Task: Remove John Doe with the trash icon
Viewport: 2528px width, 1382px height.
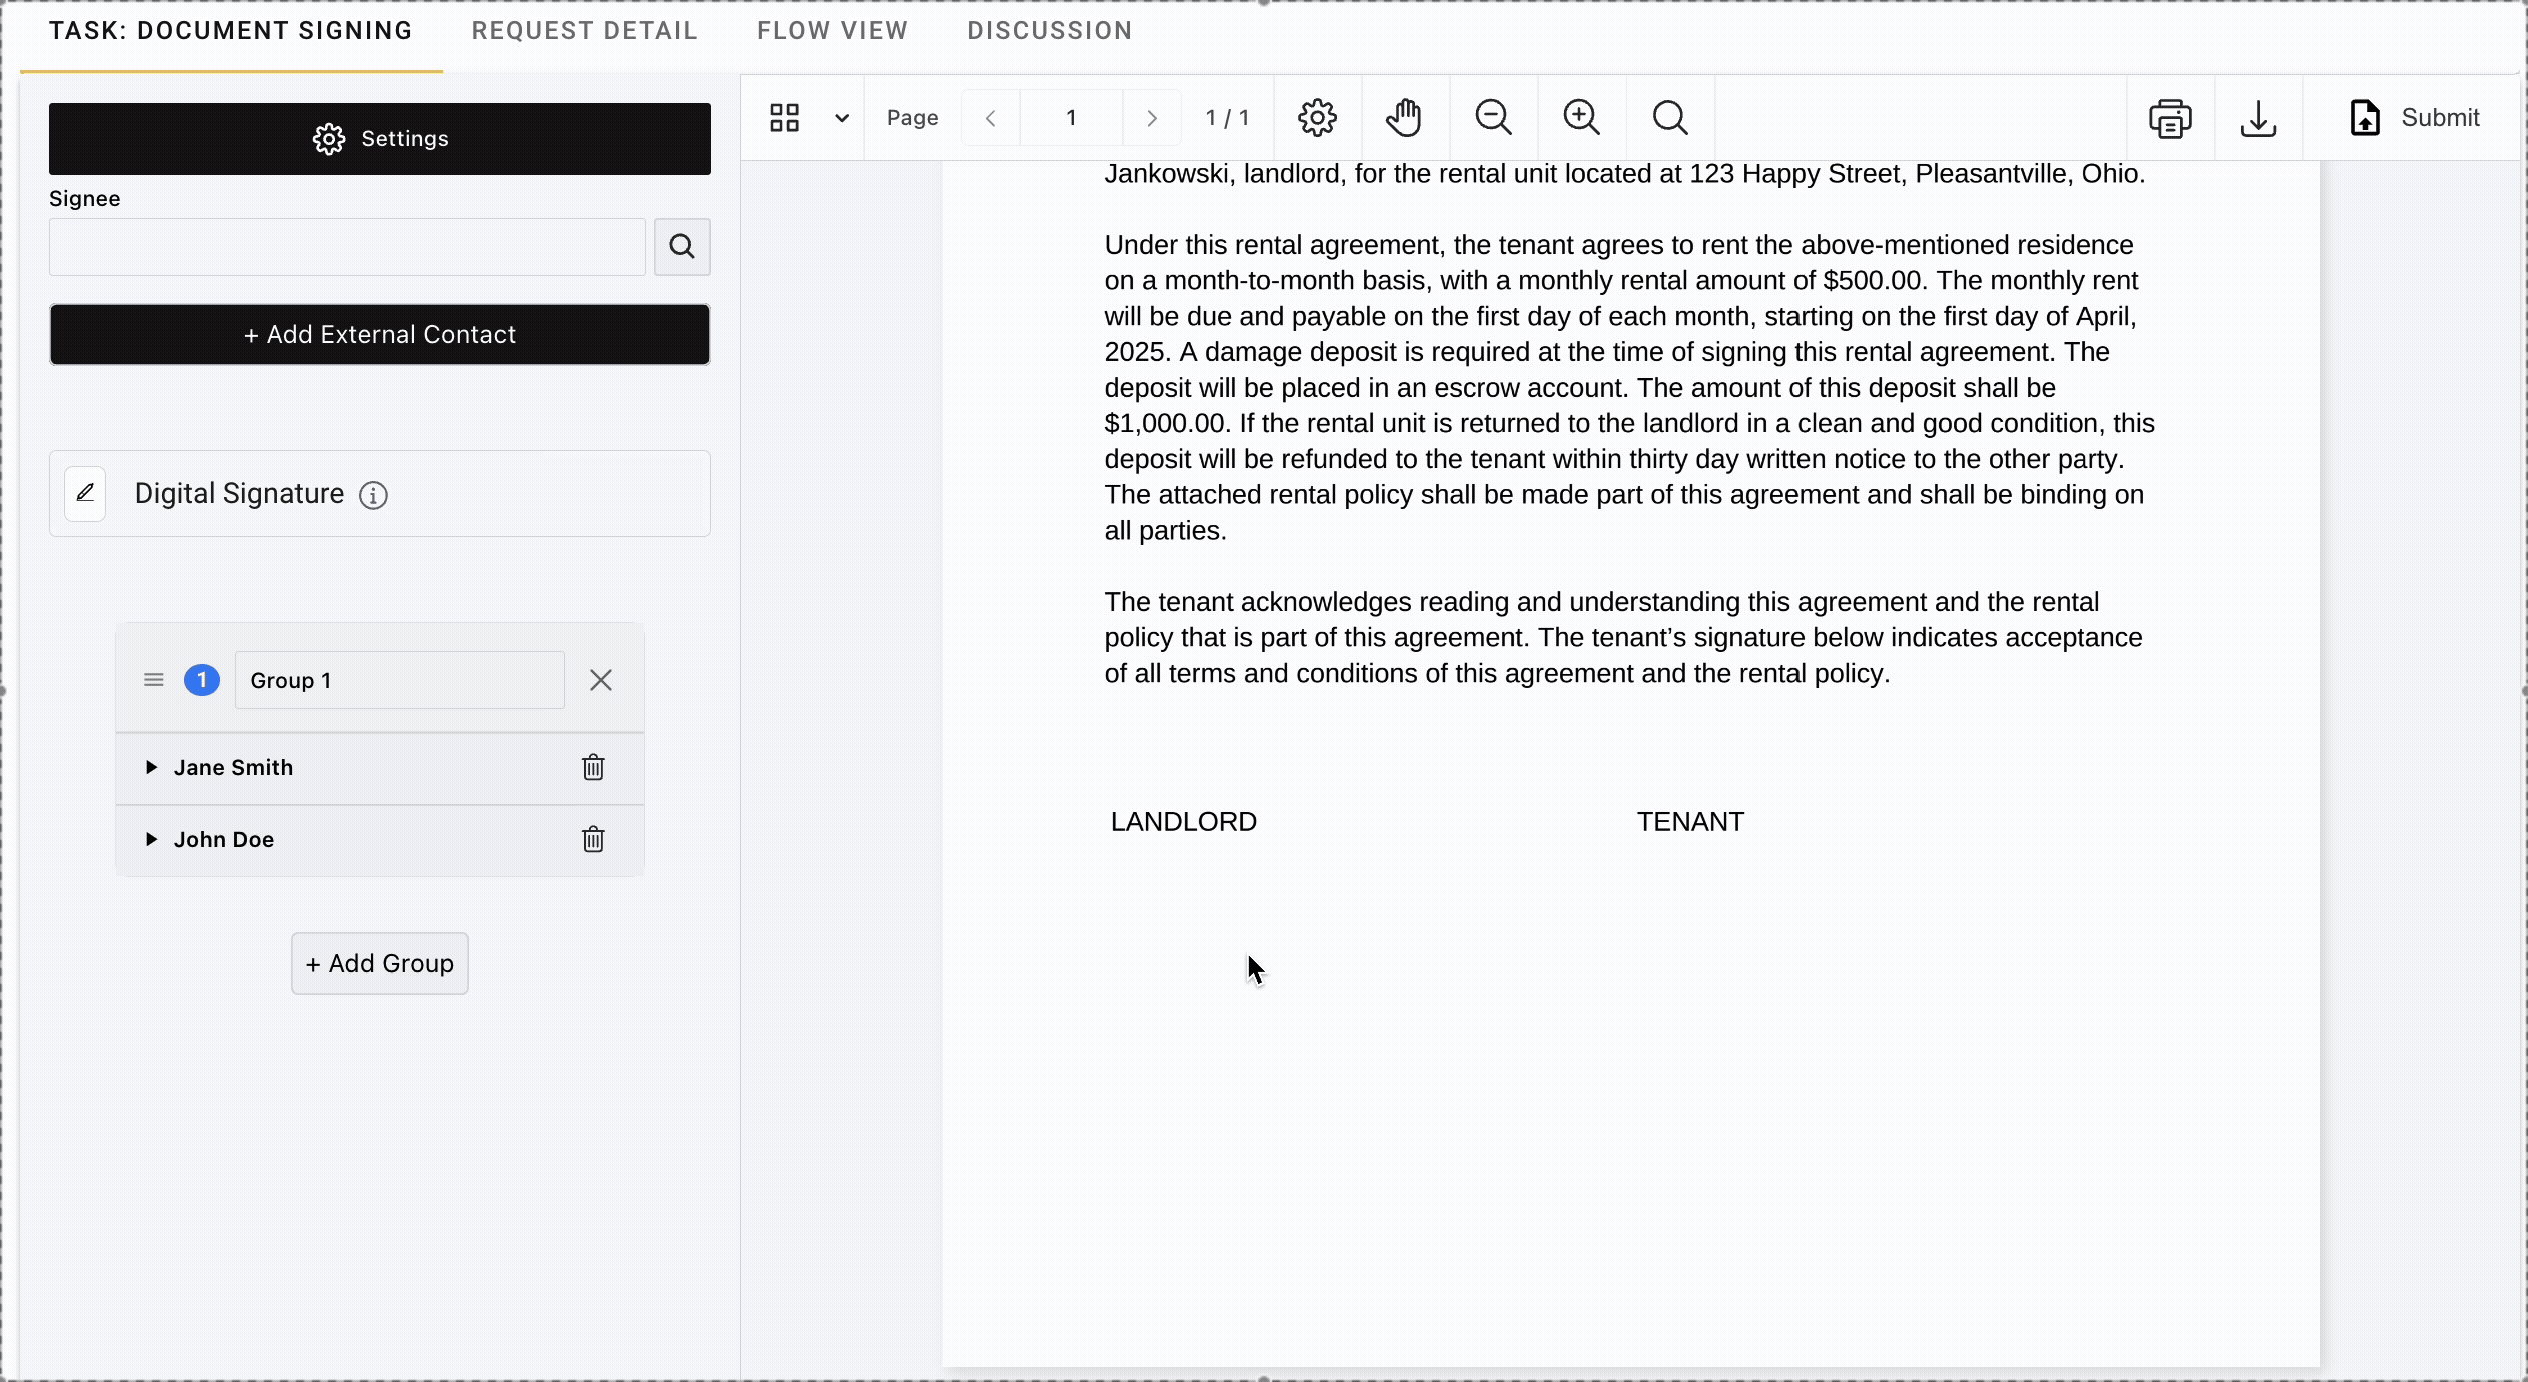Action: point(593,839)
